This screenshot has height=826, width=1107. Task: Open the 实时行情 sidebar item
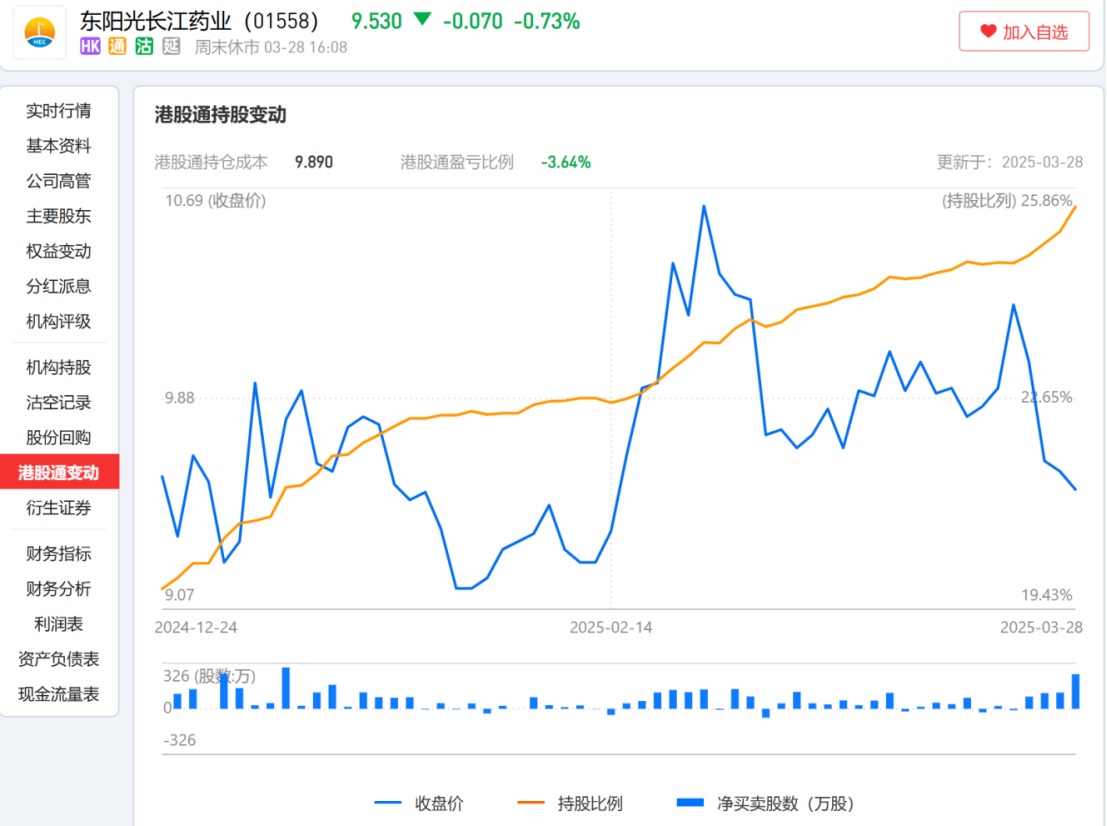(x=59, y=111)
